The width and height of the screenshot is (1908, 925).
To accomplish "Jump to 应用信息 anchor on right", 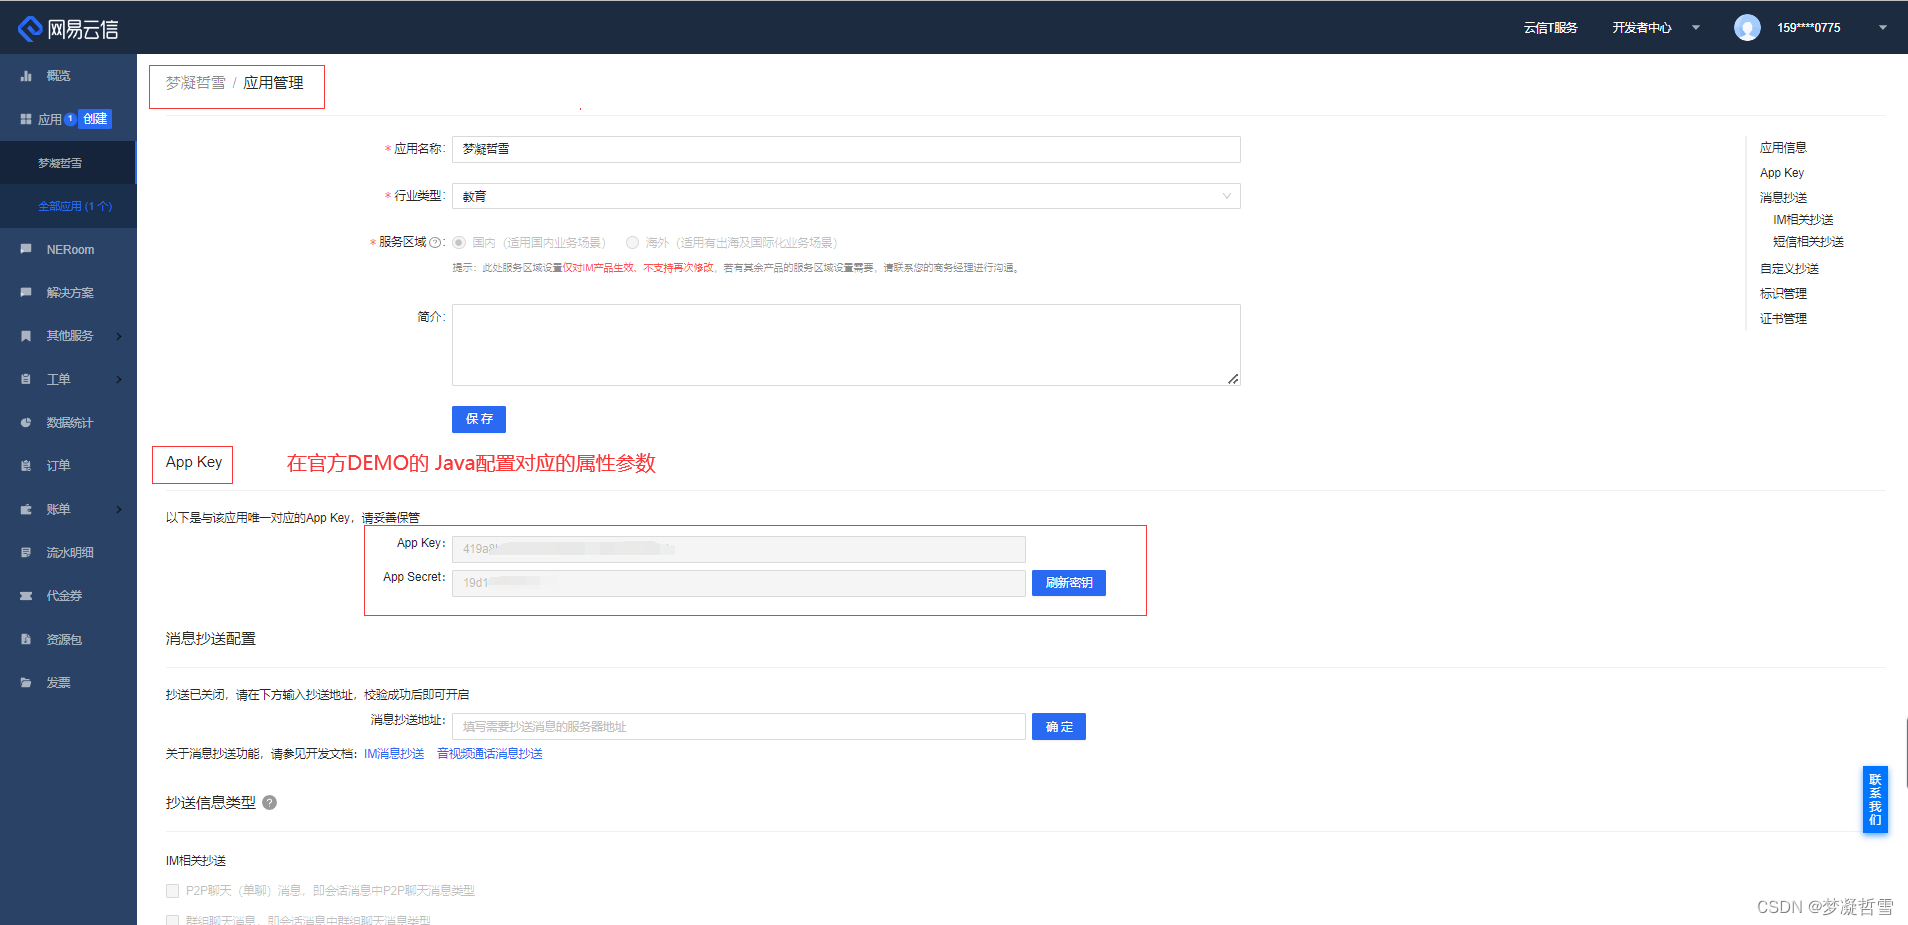I will (1783, 148).
